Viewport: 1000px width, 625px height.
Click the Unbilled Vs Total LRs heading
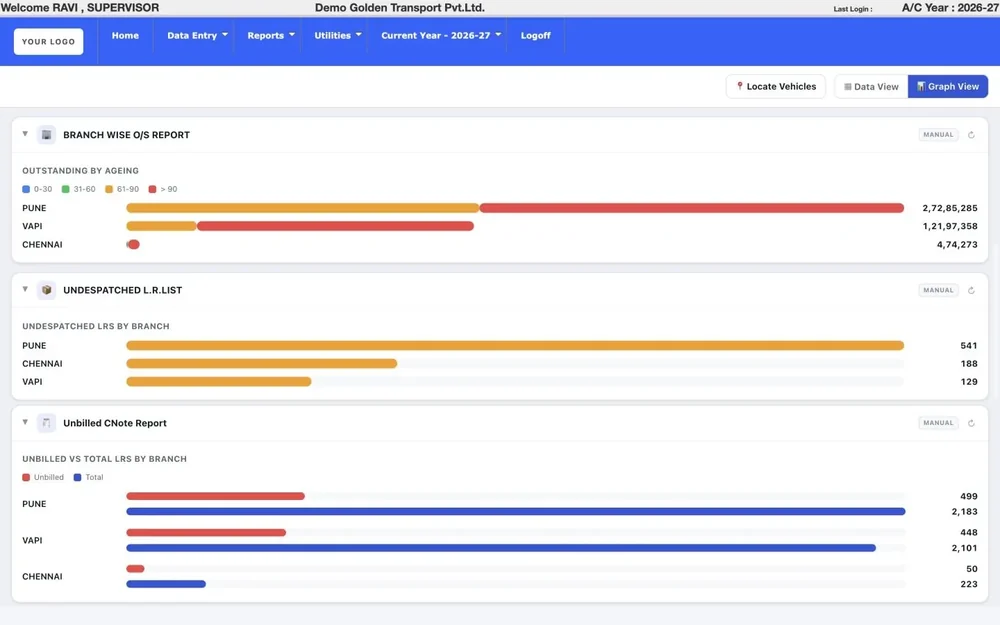[x=105, y=459]
